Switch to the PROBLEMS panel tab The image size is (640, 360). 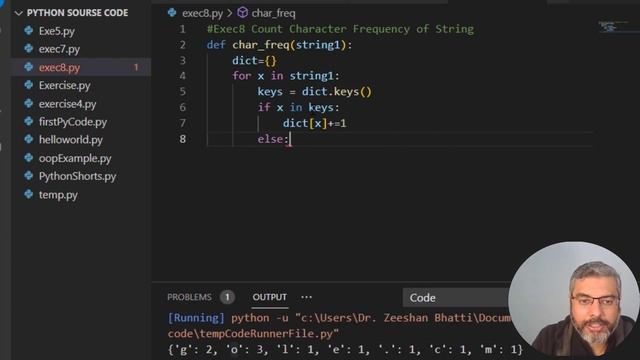(189, 297)
